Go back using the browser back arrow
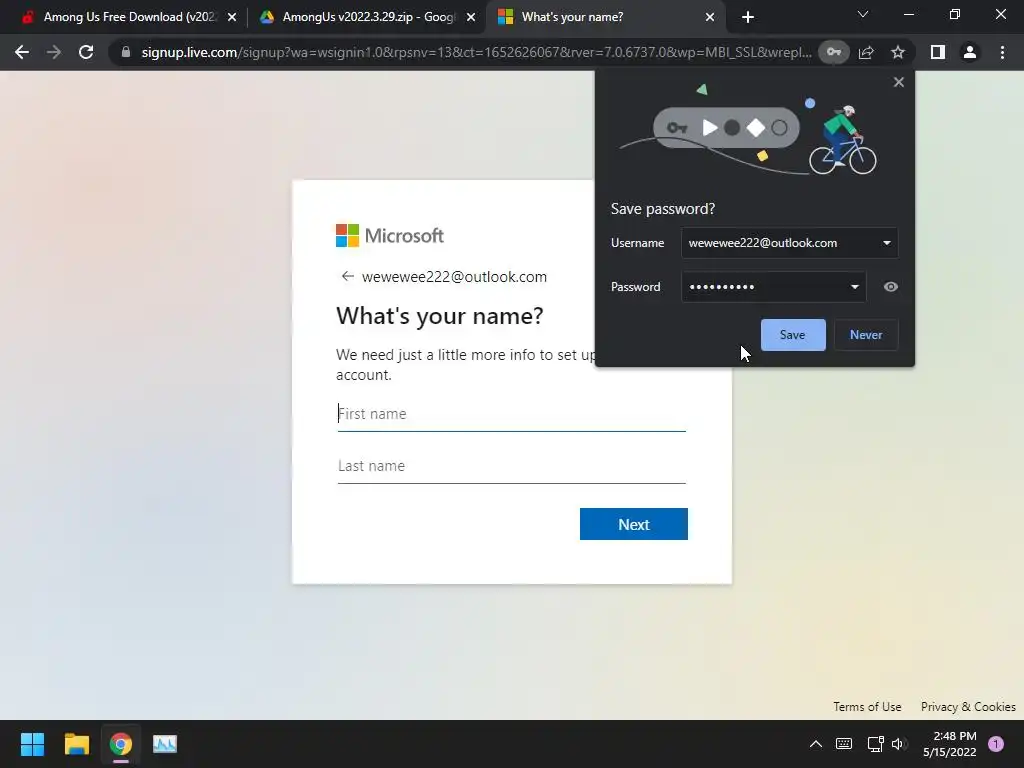1024x768 pixels. click(22, 52)
